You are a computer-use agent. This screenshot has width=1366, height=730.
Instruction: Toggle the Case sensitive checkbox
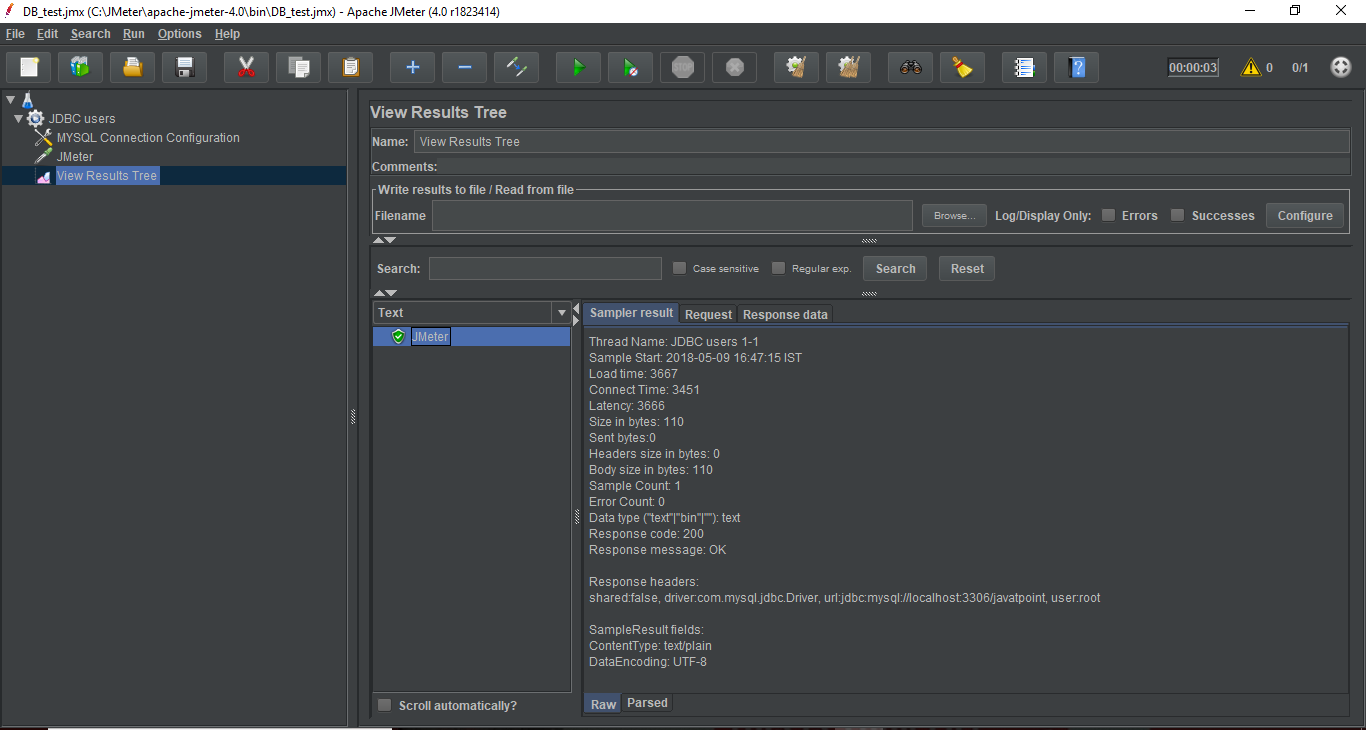tap(679, 268)
